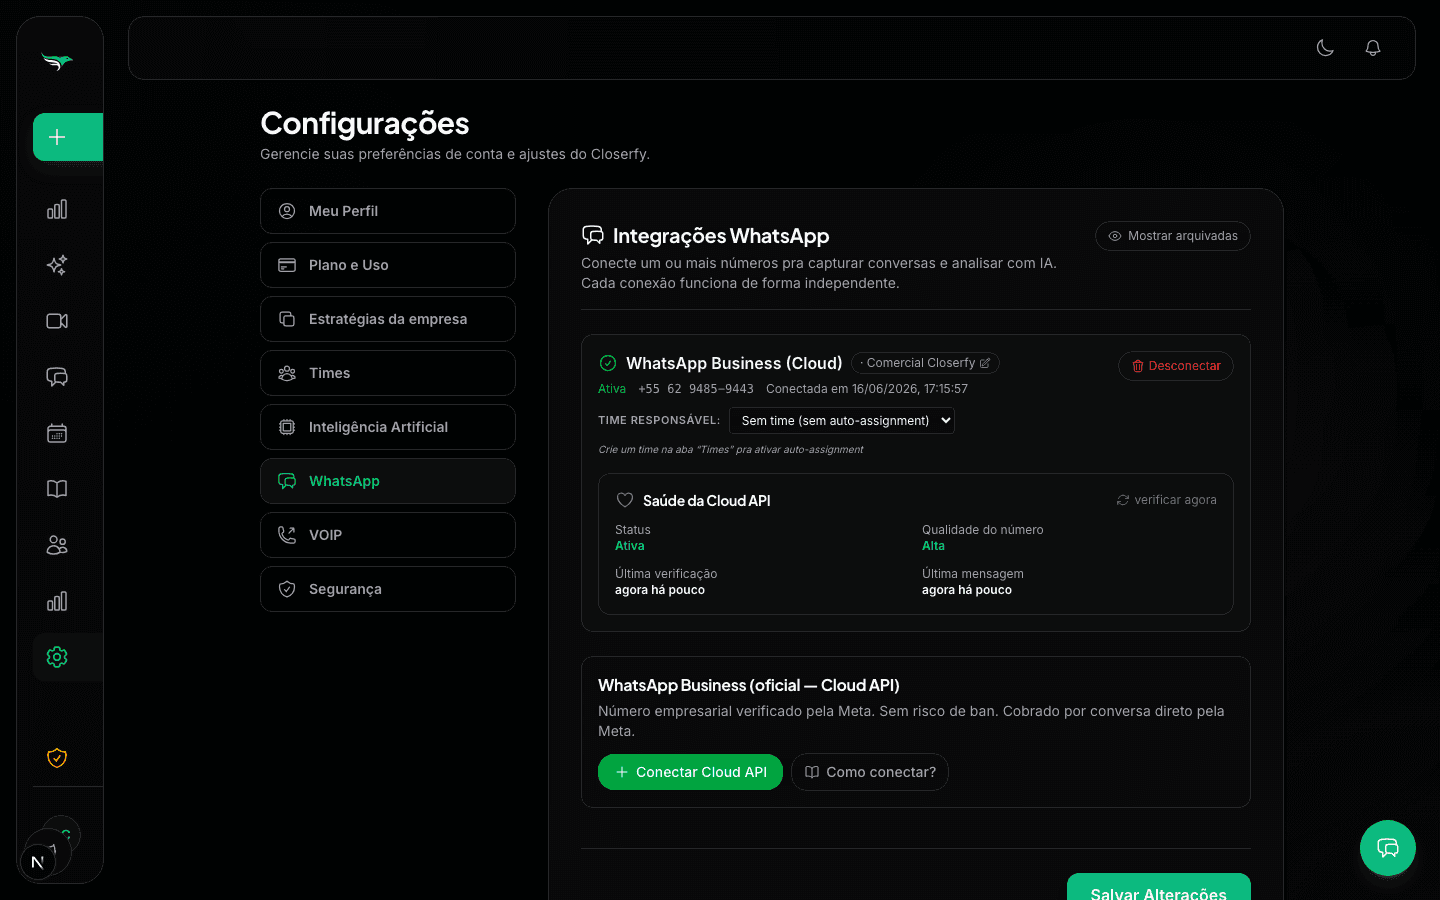1440x900 pixels.
Task: Toggle dark mode with moon icon
Action: pos(1325,48)
